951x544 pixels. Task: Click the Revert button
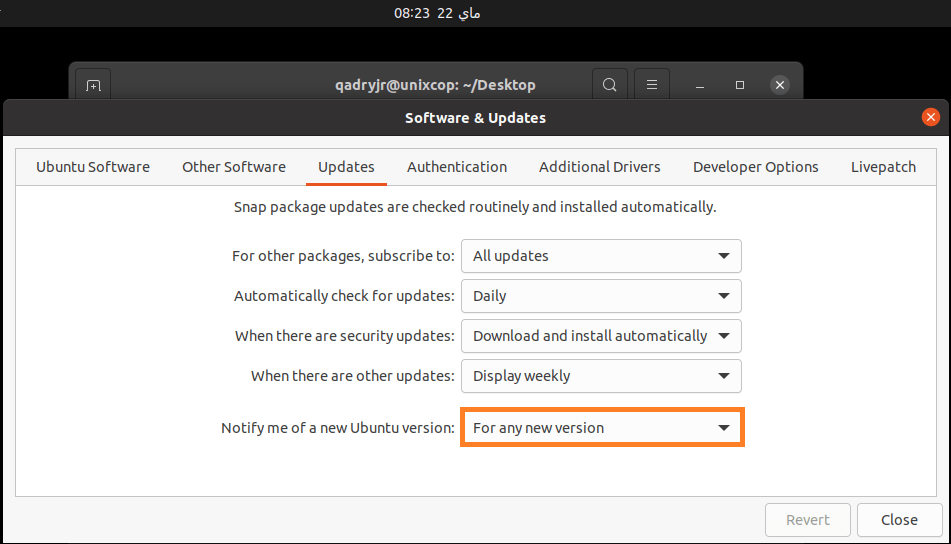807,520
